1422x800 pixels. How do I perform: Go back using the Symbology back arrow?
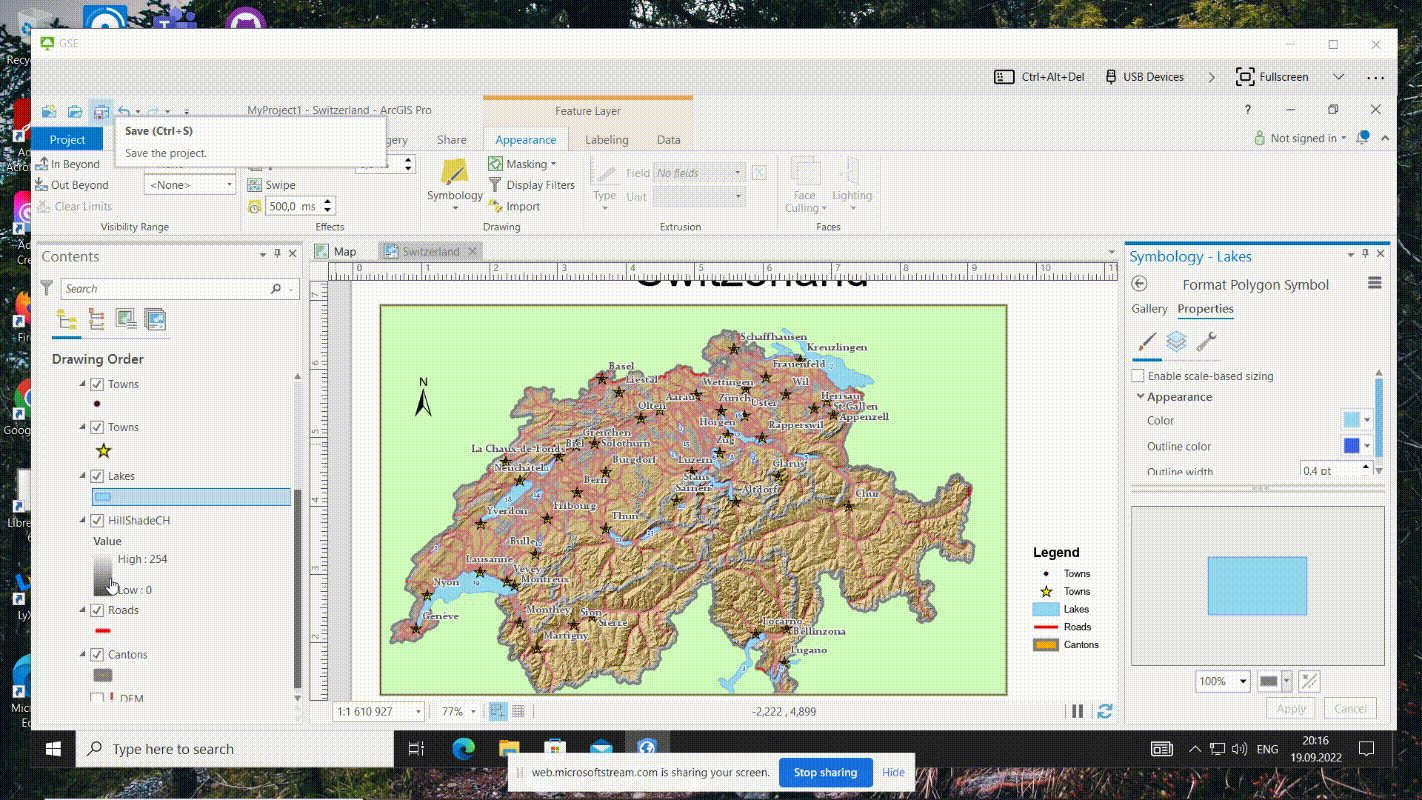coord(1139,285)
